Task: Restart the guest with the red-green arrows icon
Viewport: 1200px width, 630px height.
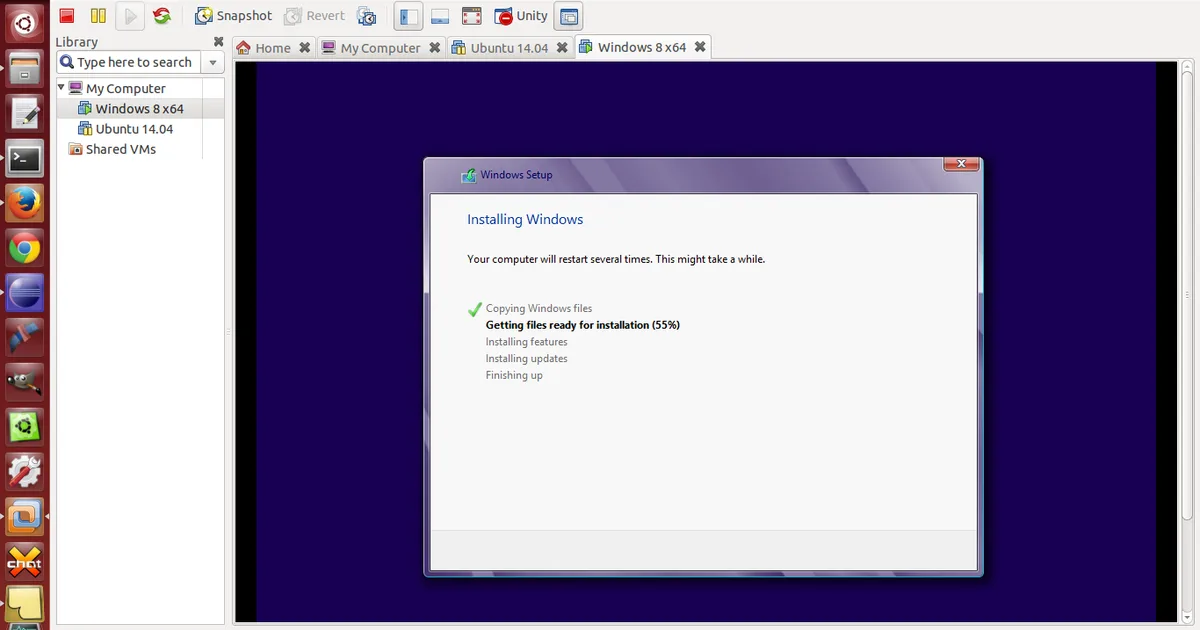Action: click(162, 16)
